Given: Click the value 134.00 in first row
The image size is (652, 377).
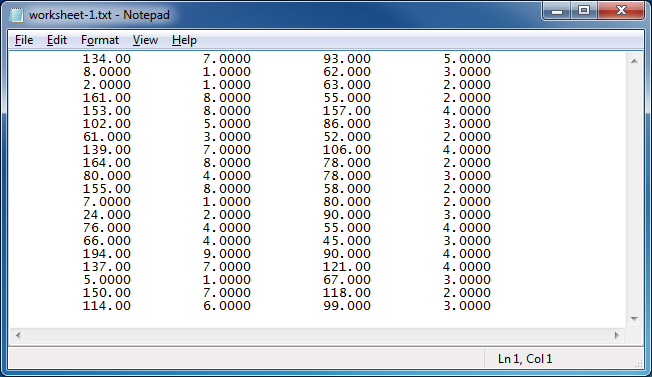Looking at the screenshot, I should (x=107, y=59).
